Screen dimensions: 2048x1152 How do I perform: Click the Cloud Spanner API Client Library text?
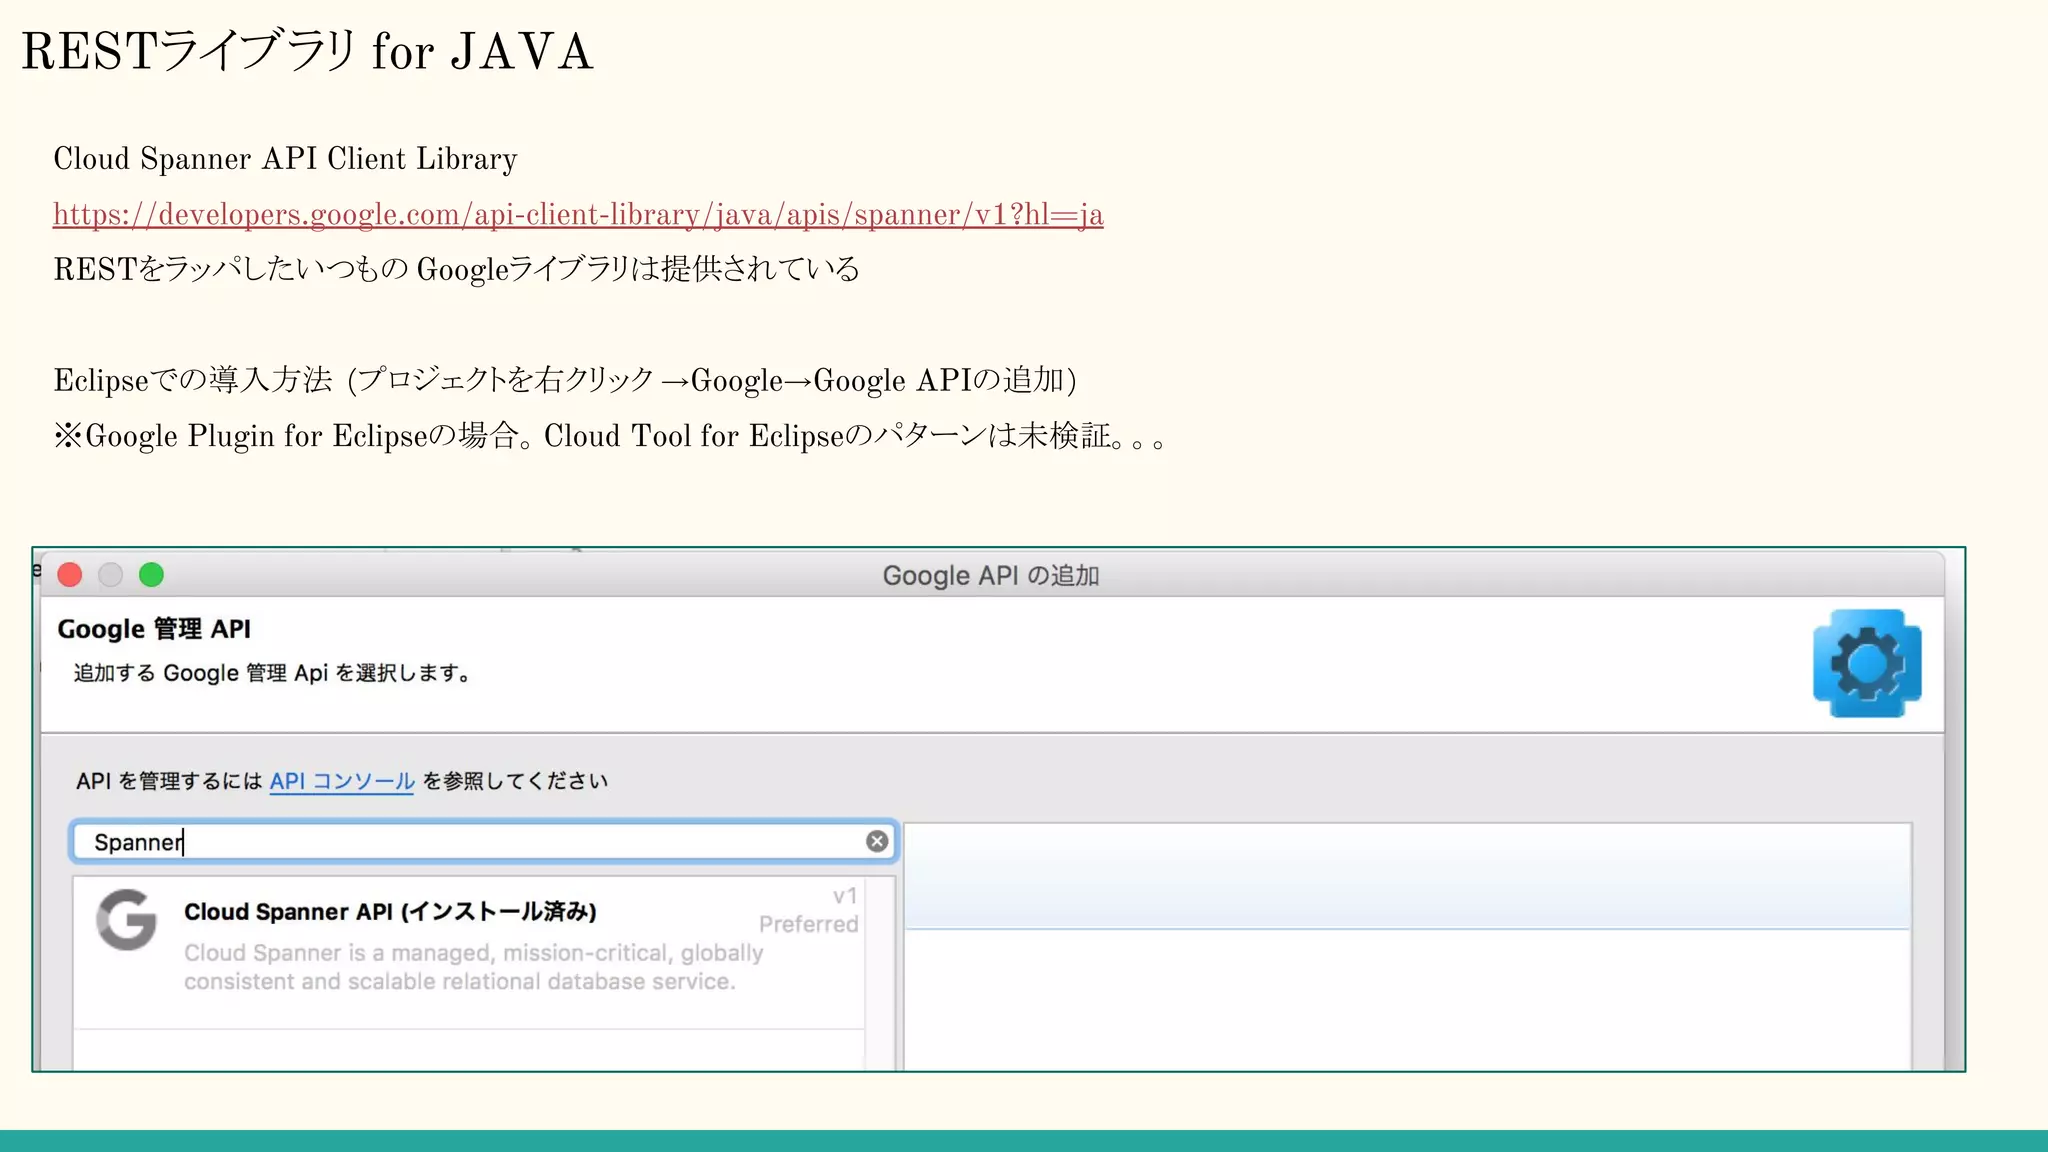(x=285, y=159)
